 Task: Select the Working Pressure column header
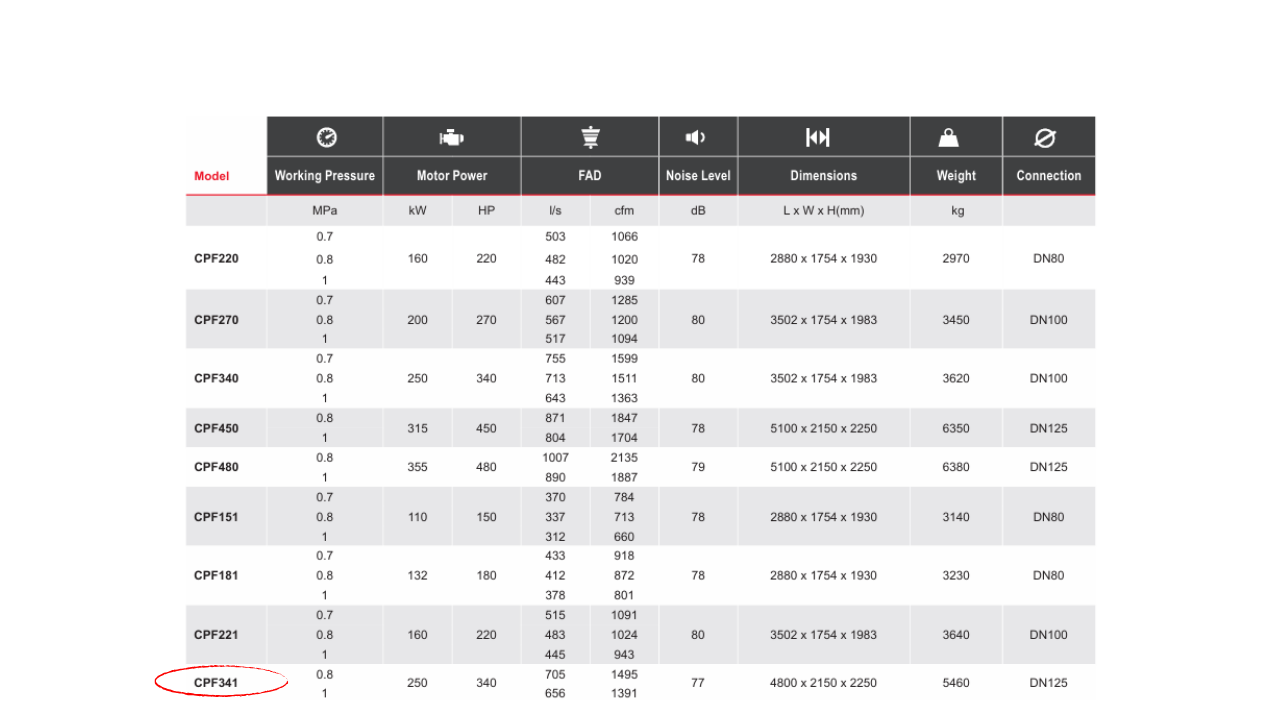325,175
